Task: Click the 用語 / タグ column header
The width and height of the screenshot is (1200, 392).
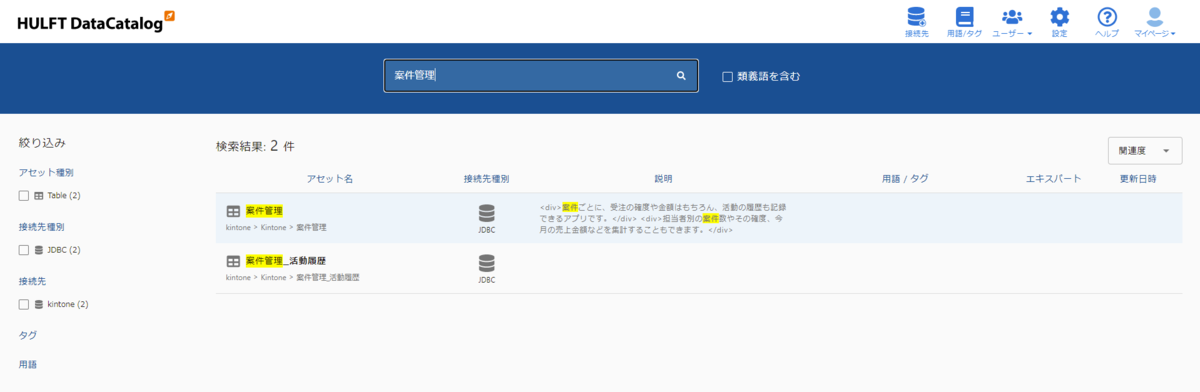Action: pos(904,179)
